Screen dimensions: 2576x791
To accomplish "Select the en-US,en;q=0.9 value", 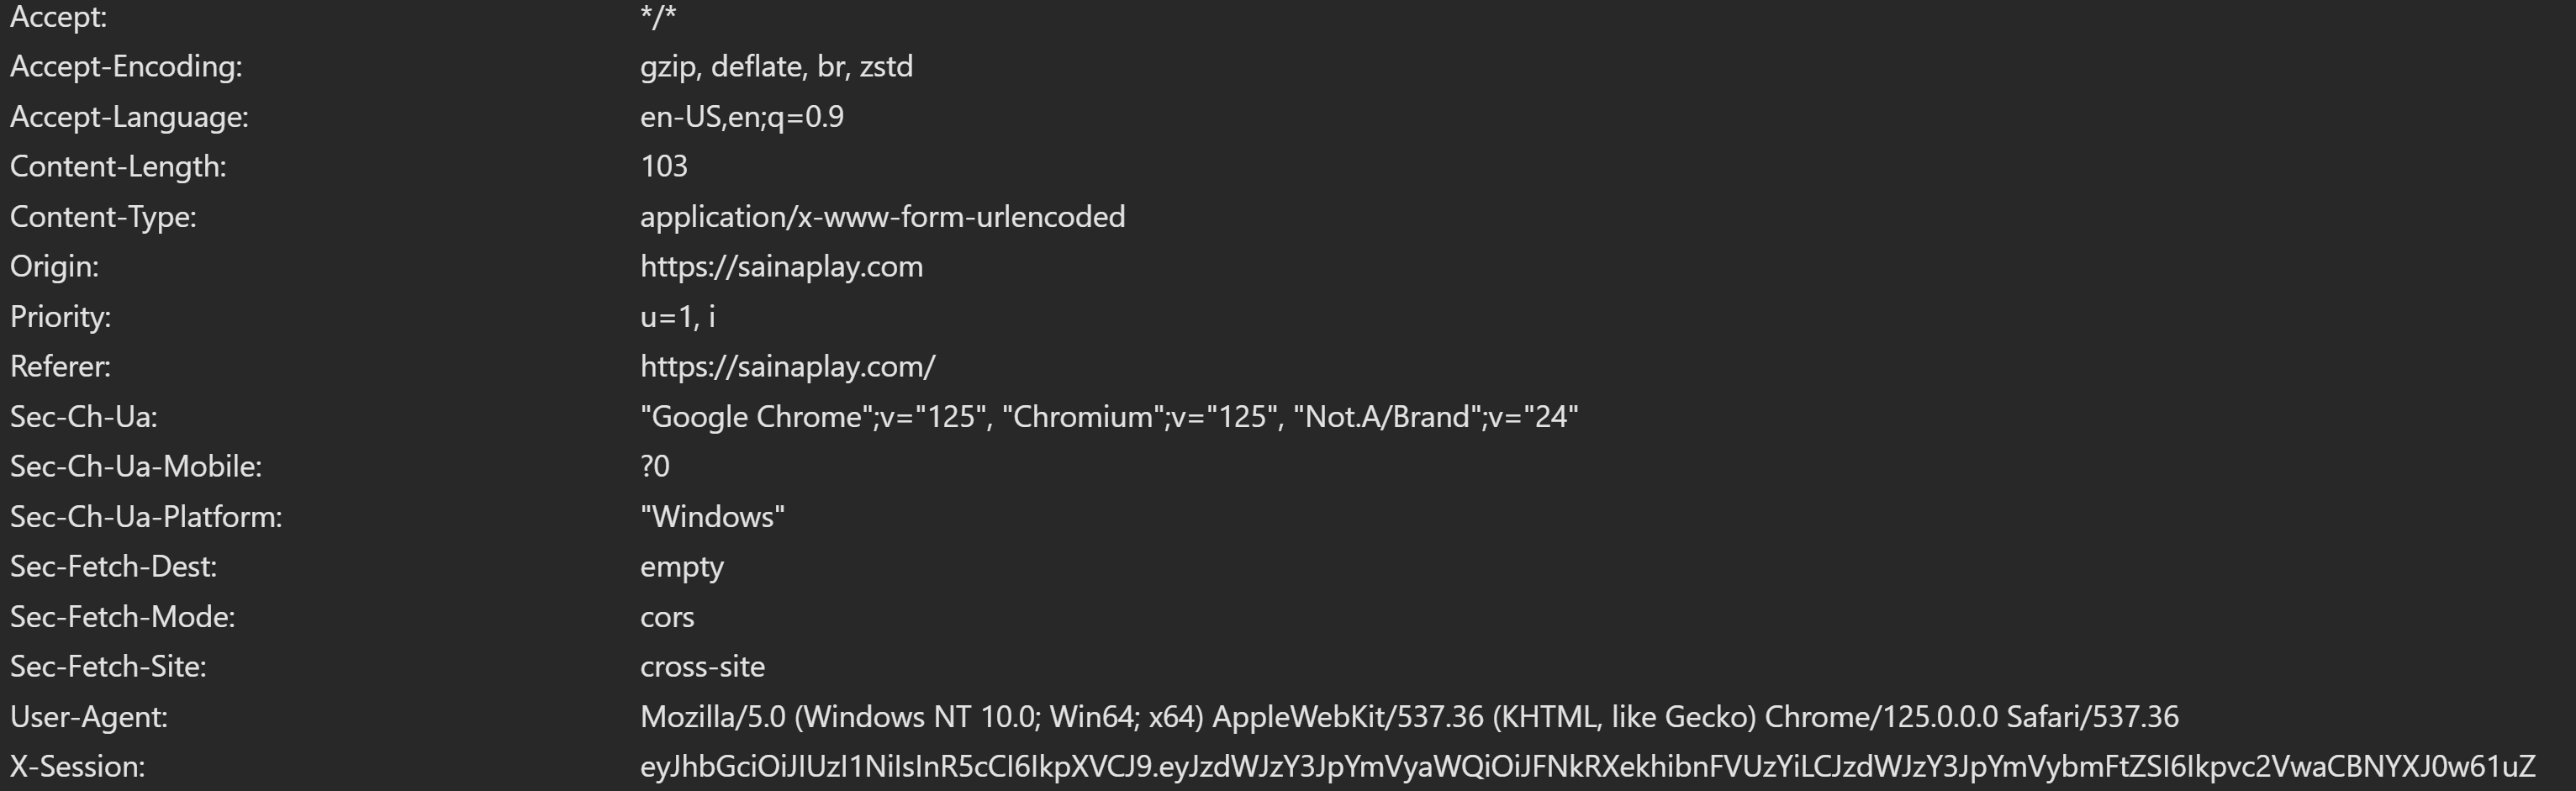I will [742, 117].
